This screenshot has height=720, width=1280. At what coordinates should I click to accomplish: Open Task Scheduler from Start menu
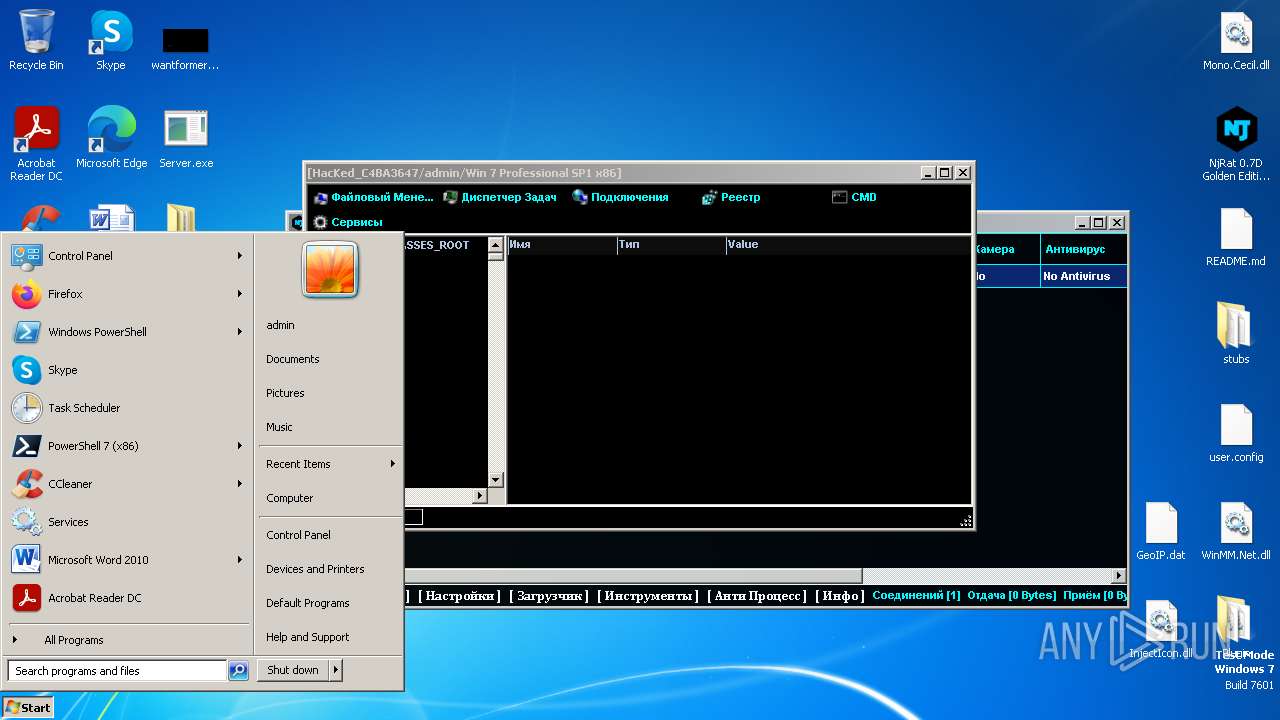click(128, 408)
